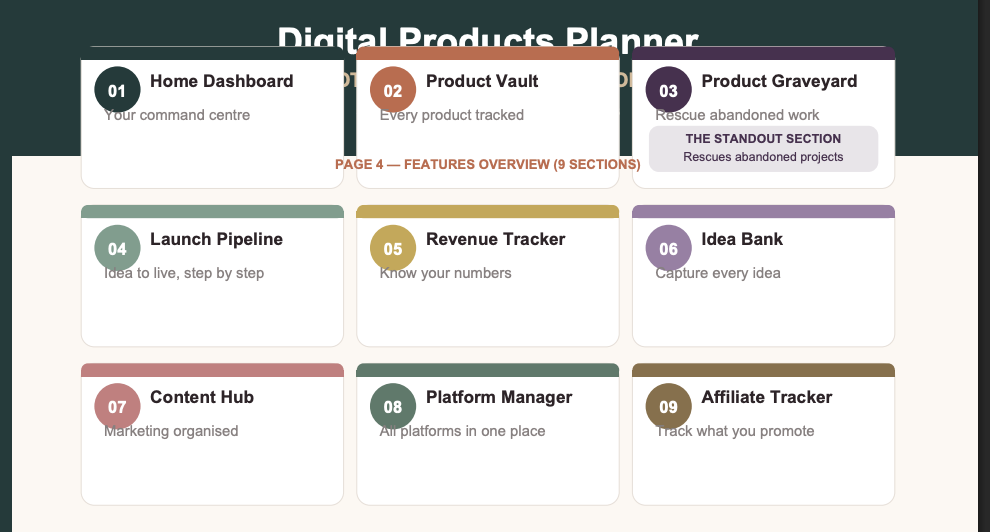Click the Platform Manager heading
This screenshot has height=532, width=990.
point(499,397)
